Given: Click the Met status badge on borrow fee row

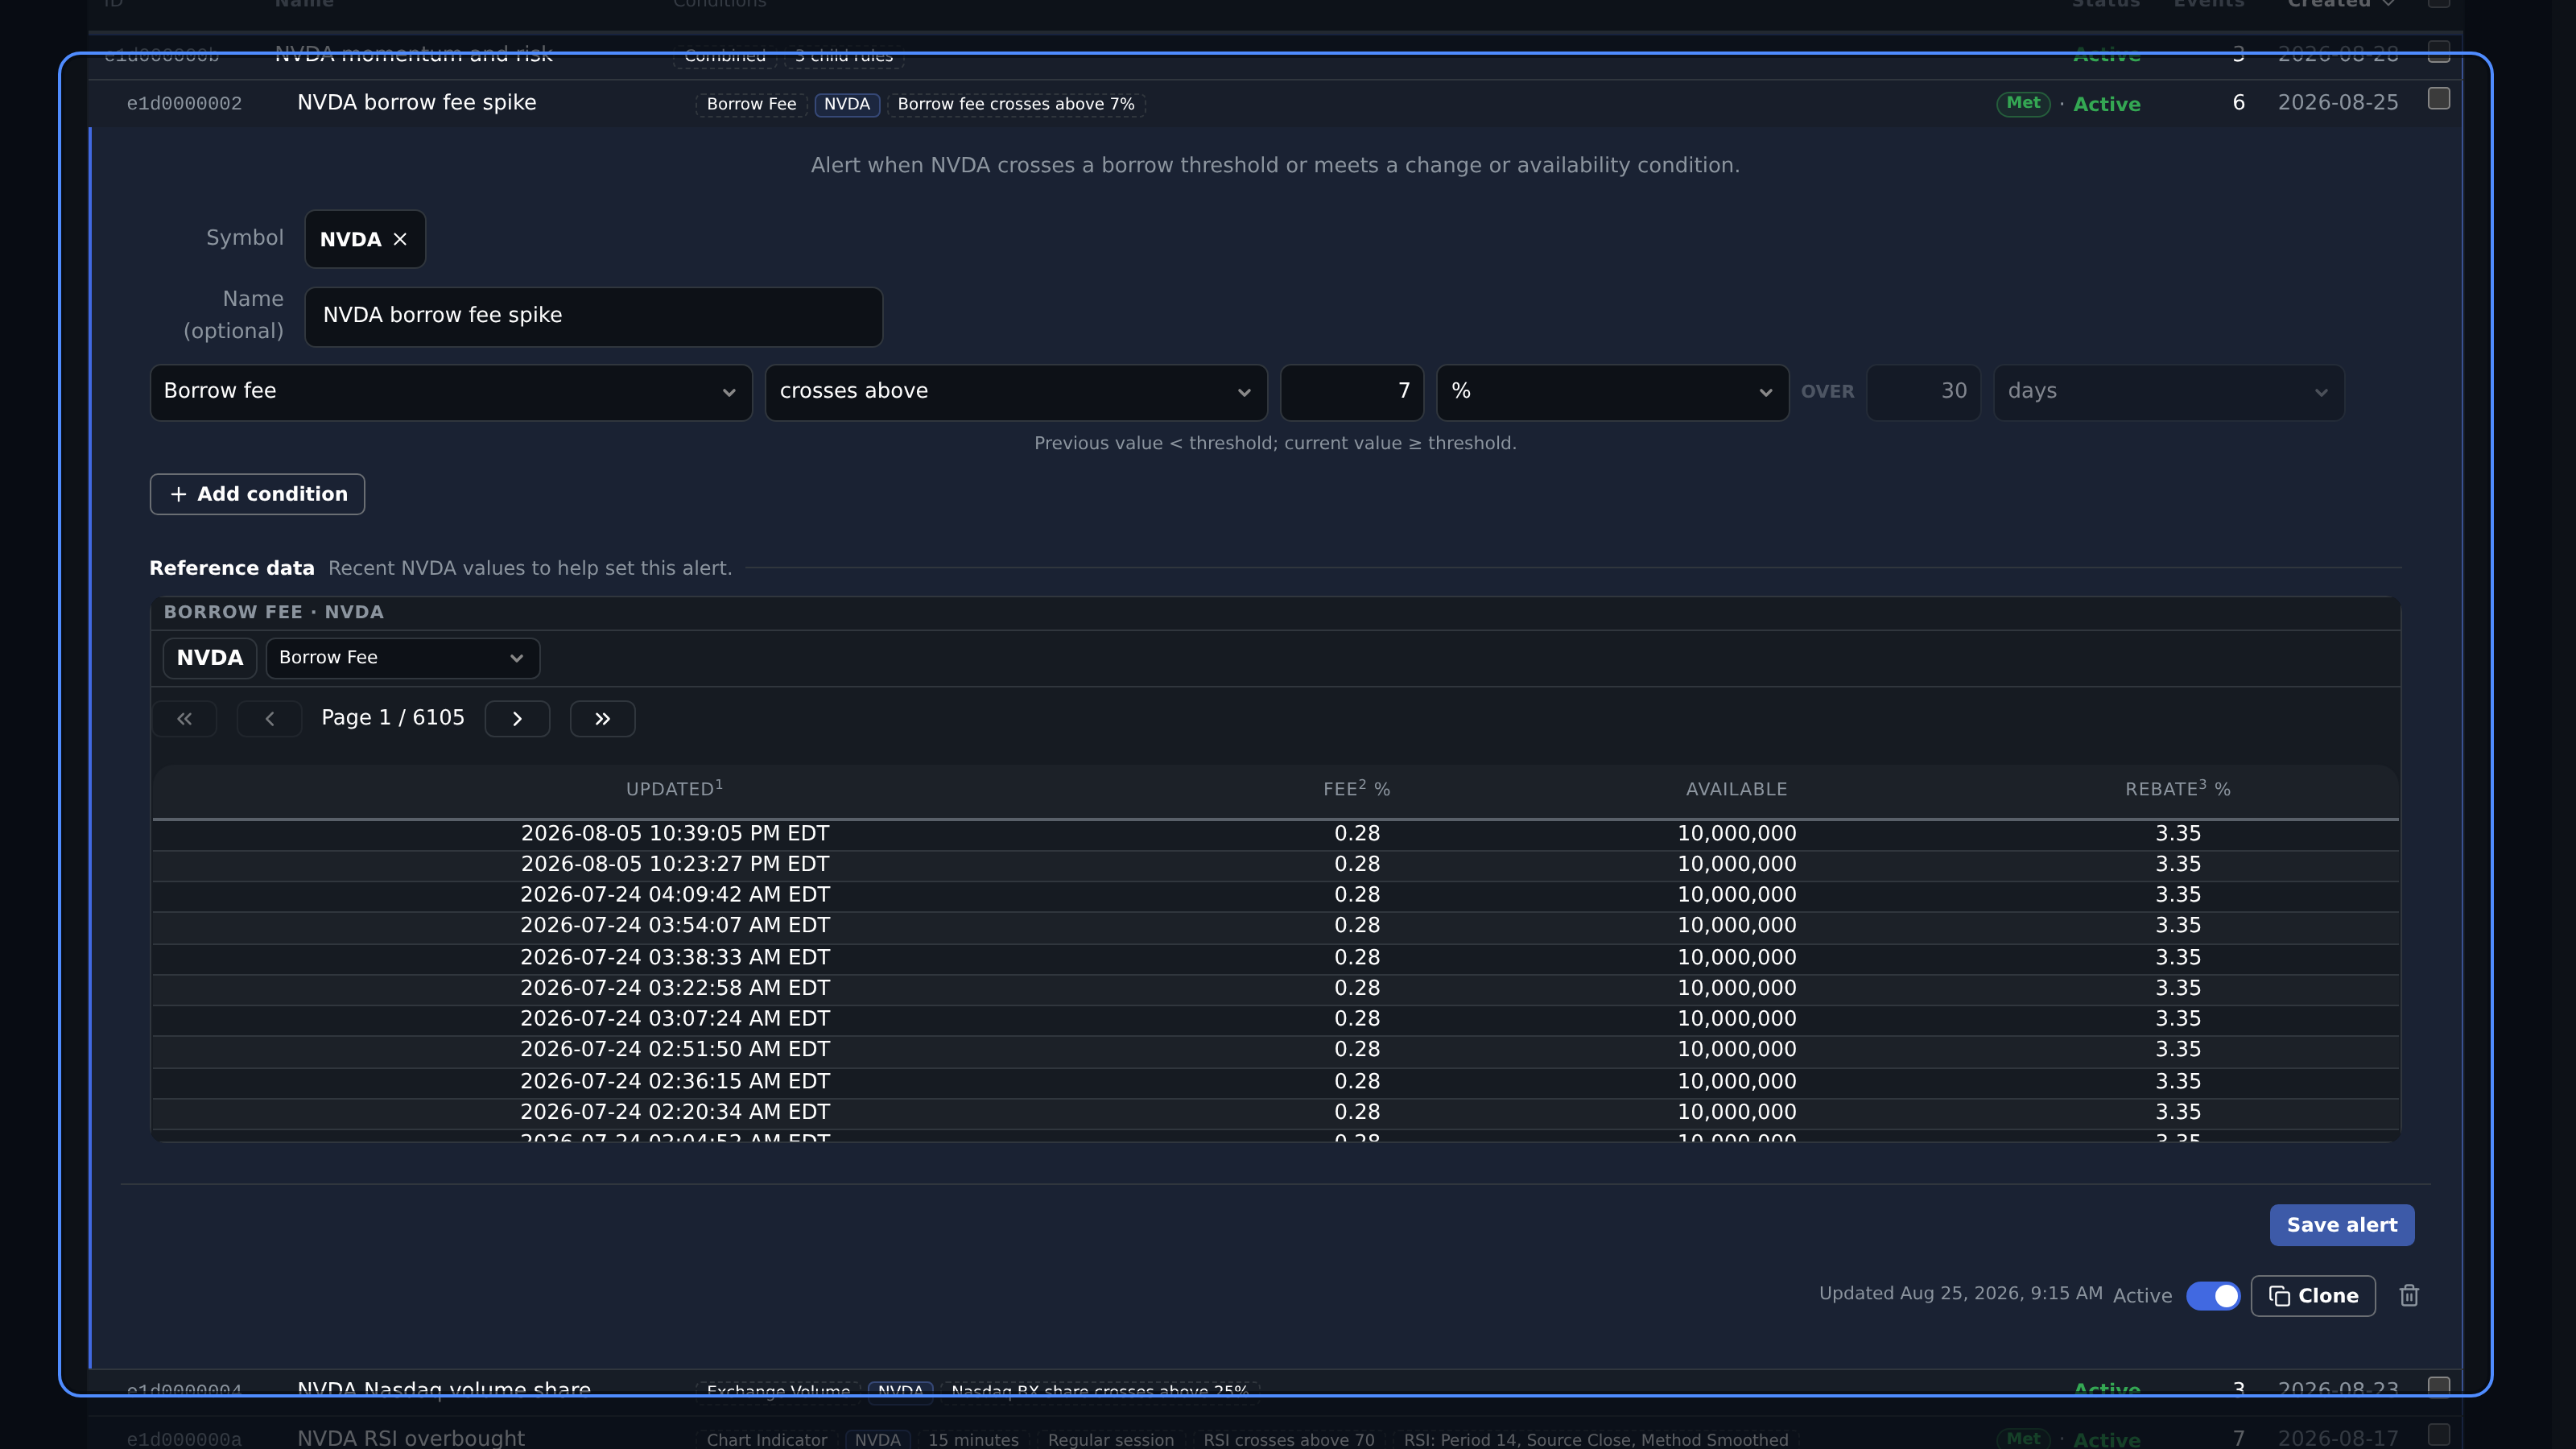Looking at the screenshot, I should [2022, 103].
